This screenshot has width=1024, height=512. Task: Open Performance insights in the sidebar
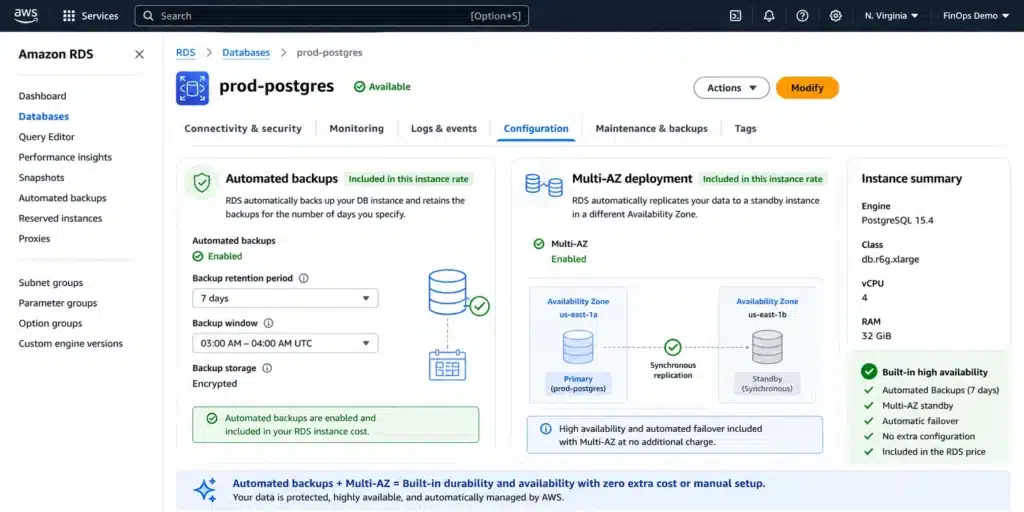click(65, 157)
